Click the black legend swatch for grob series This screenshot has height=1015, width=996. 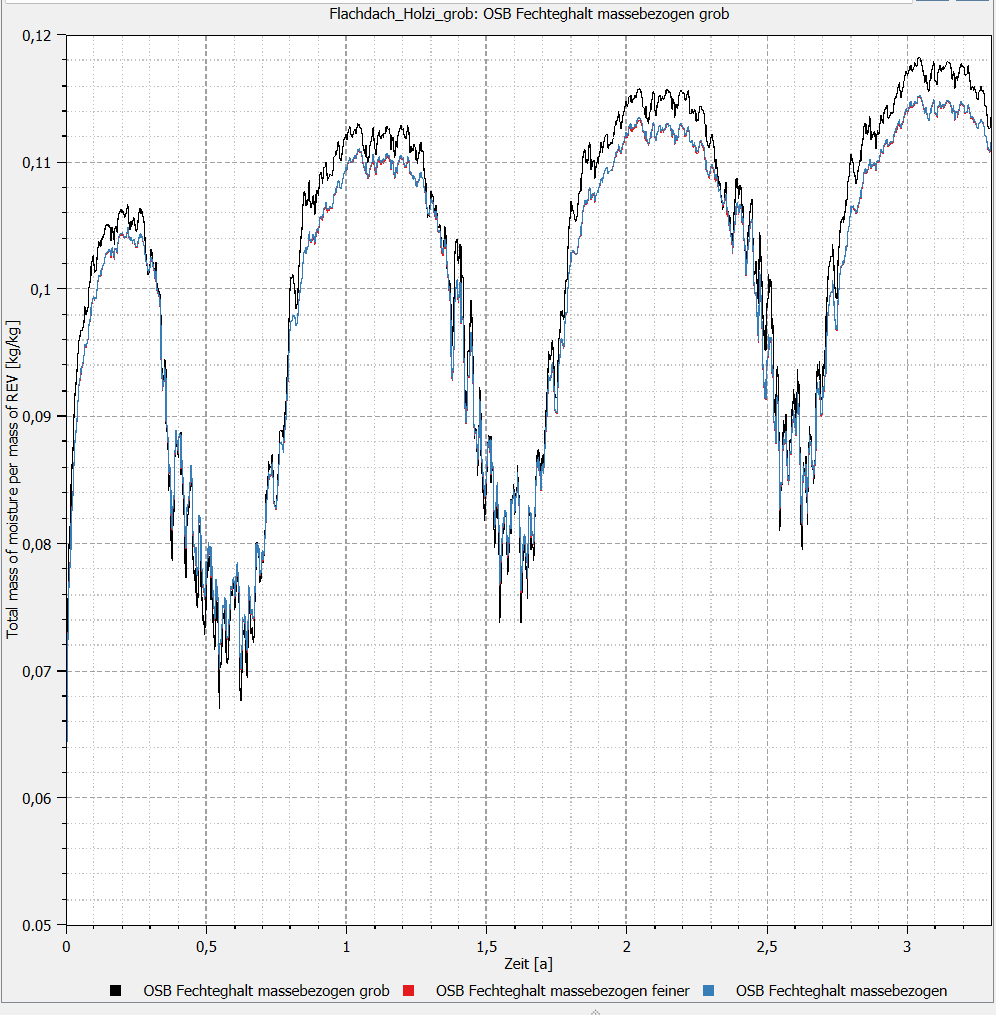click(116, 990)
